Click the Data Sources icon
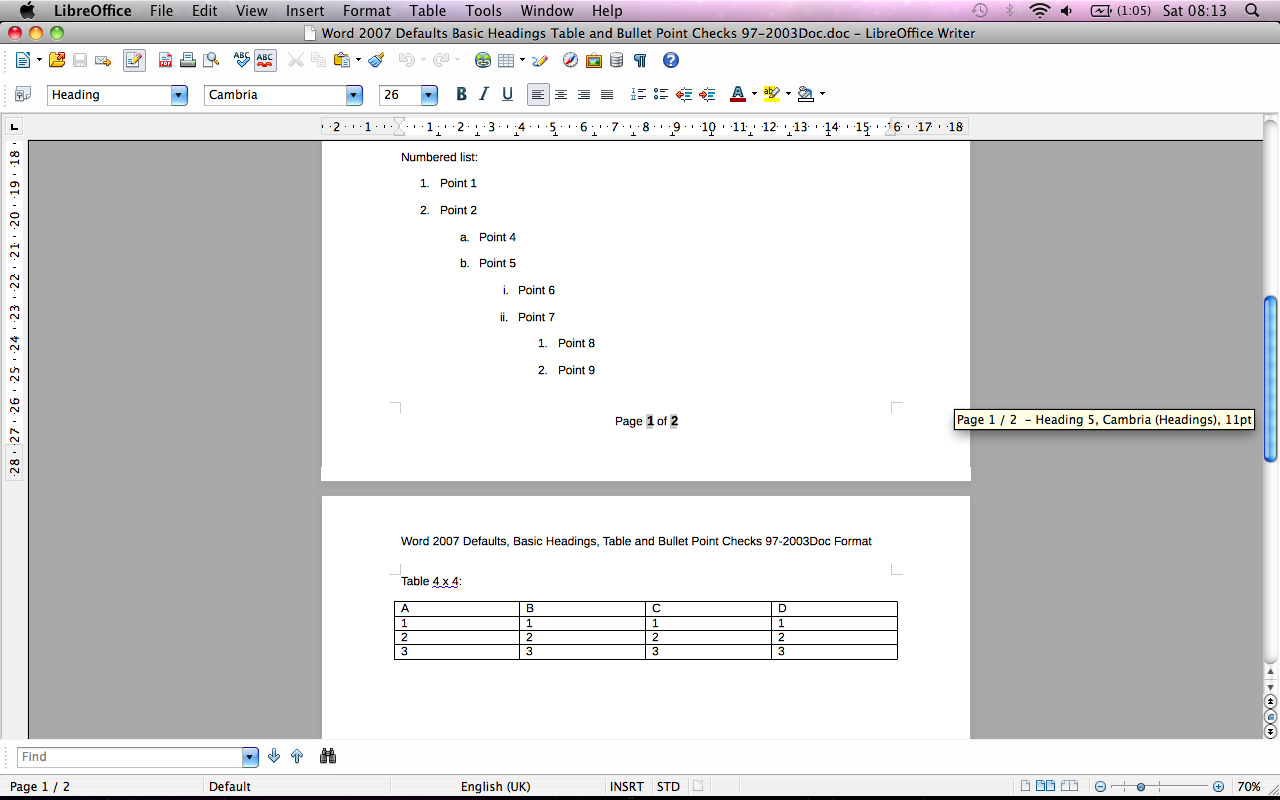The height and width of the screenshot is (800, 1280). pos(617,60)
